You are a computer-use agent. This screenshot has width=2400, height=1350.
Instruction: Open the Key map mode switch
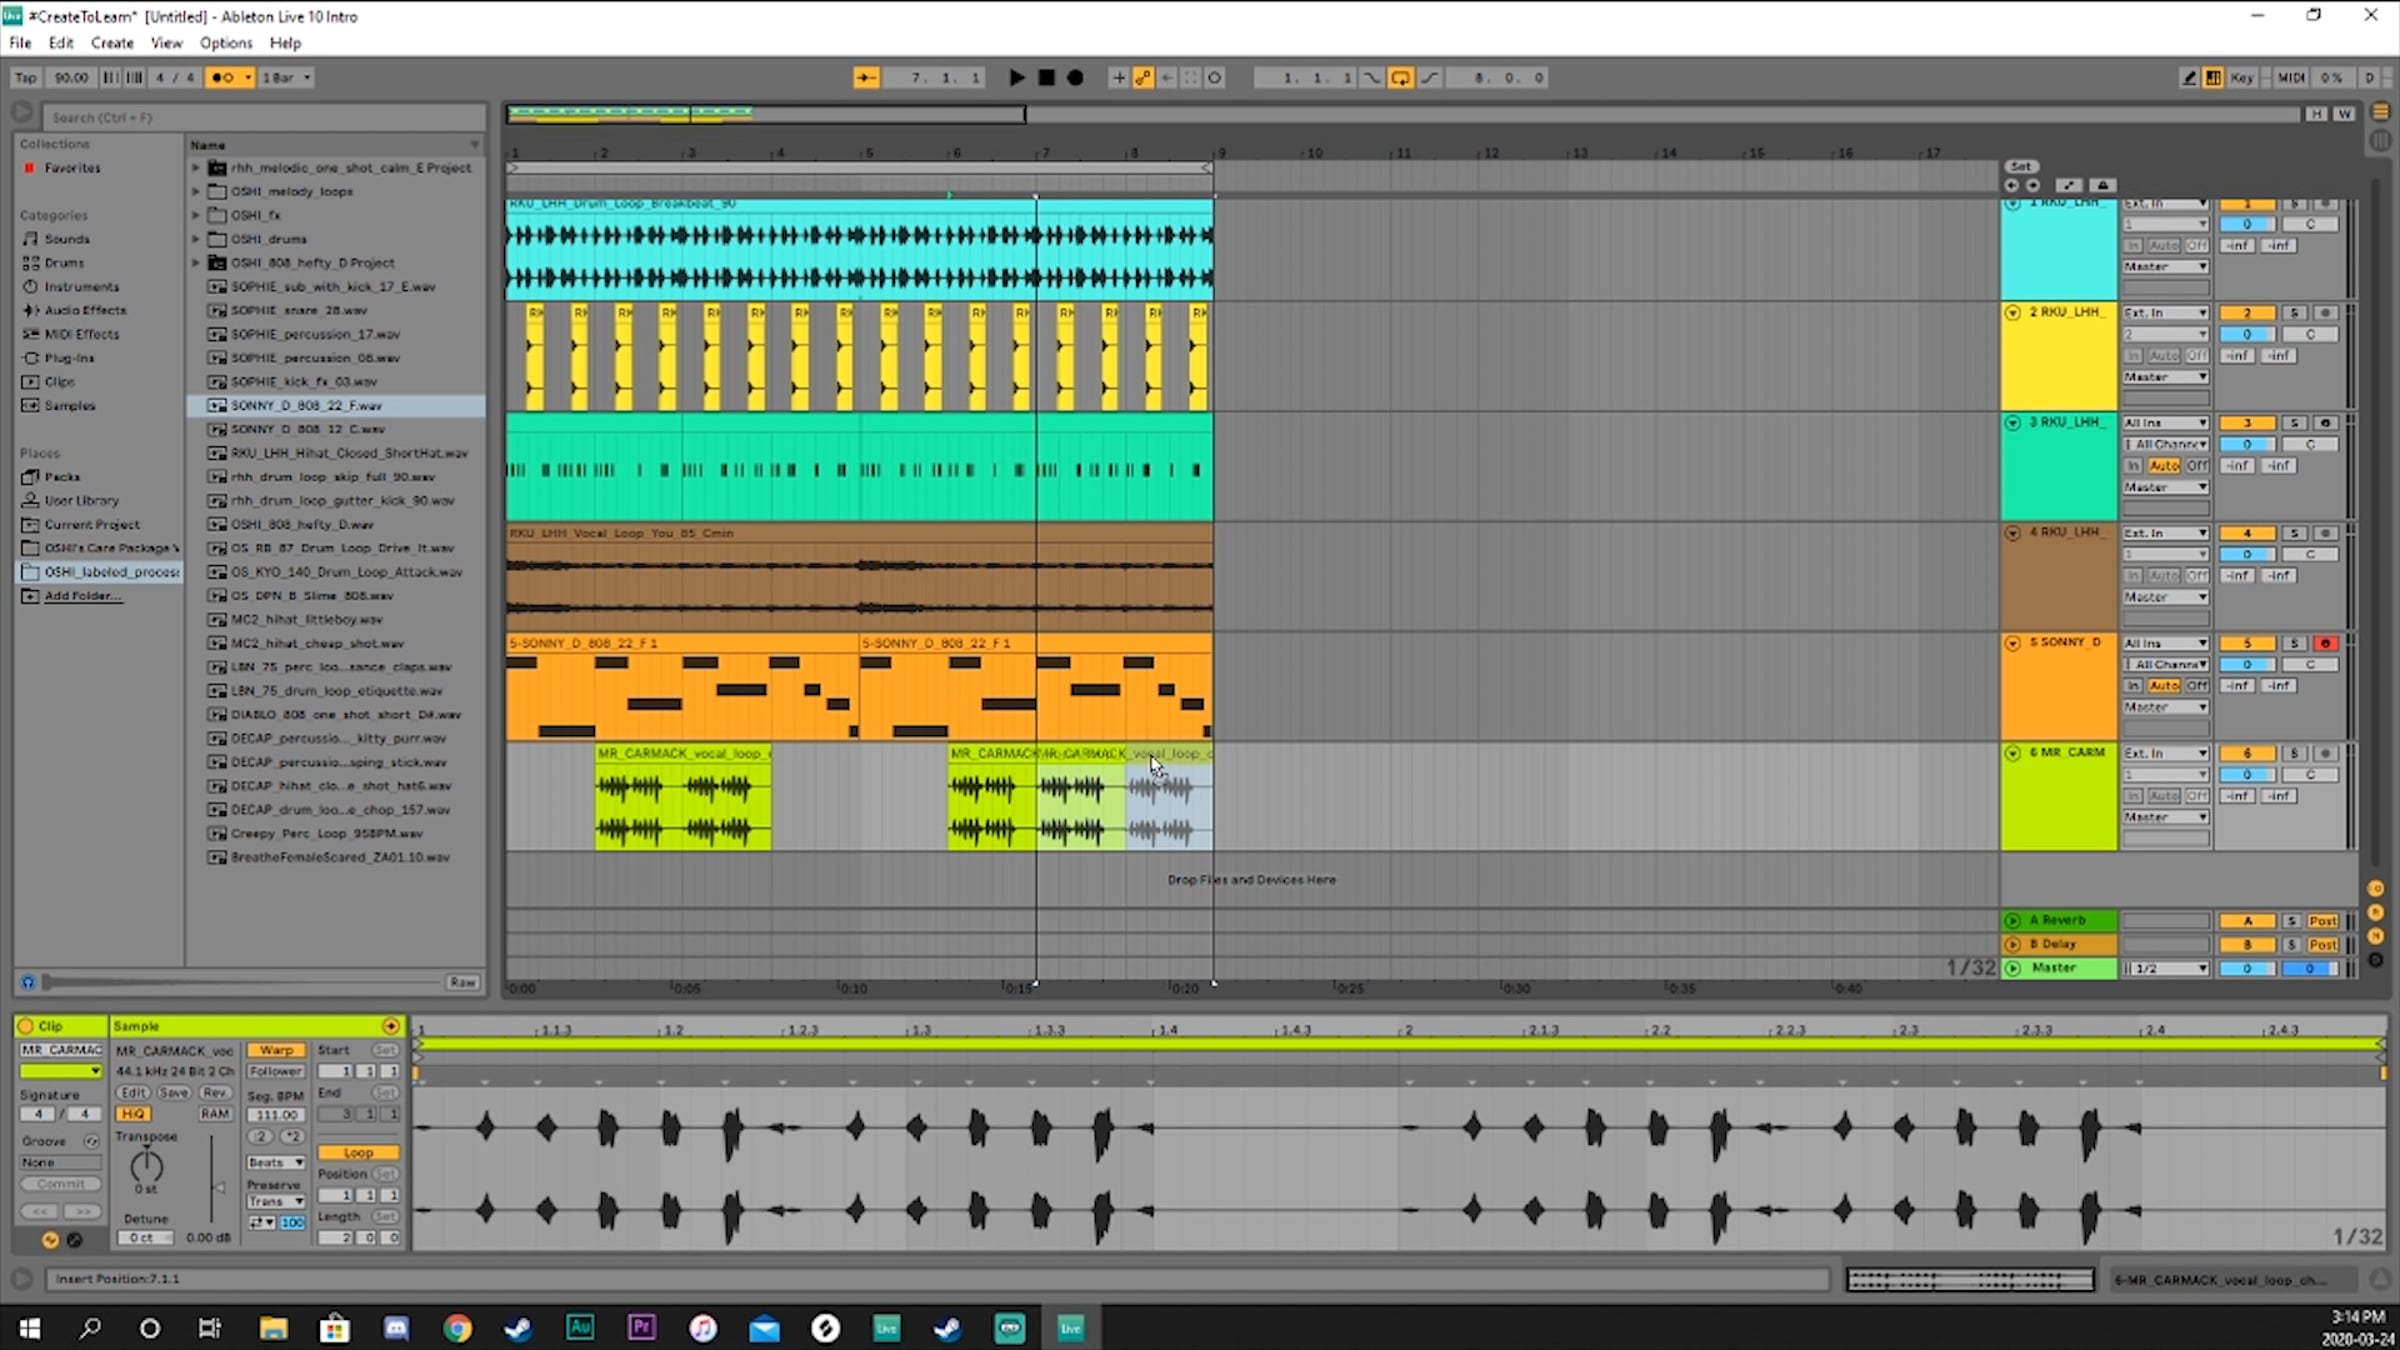click(x=2241, y=78)
